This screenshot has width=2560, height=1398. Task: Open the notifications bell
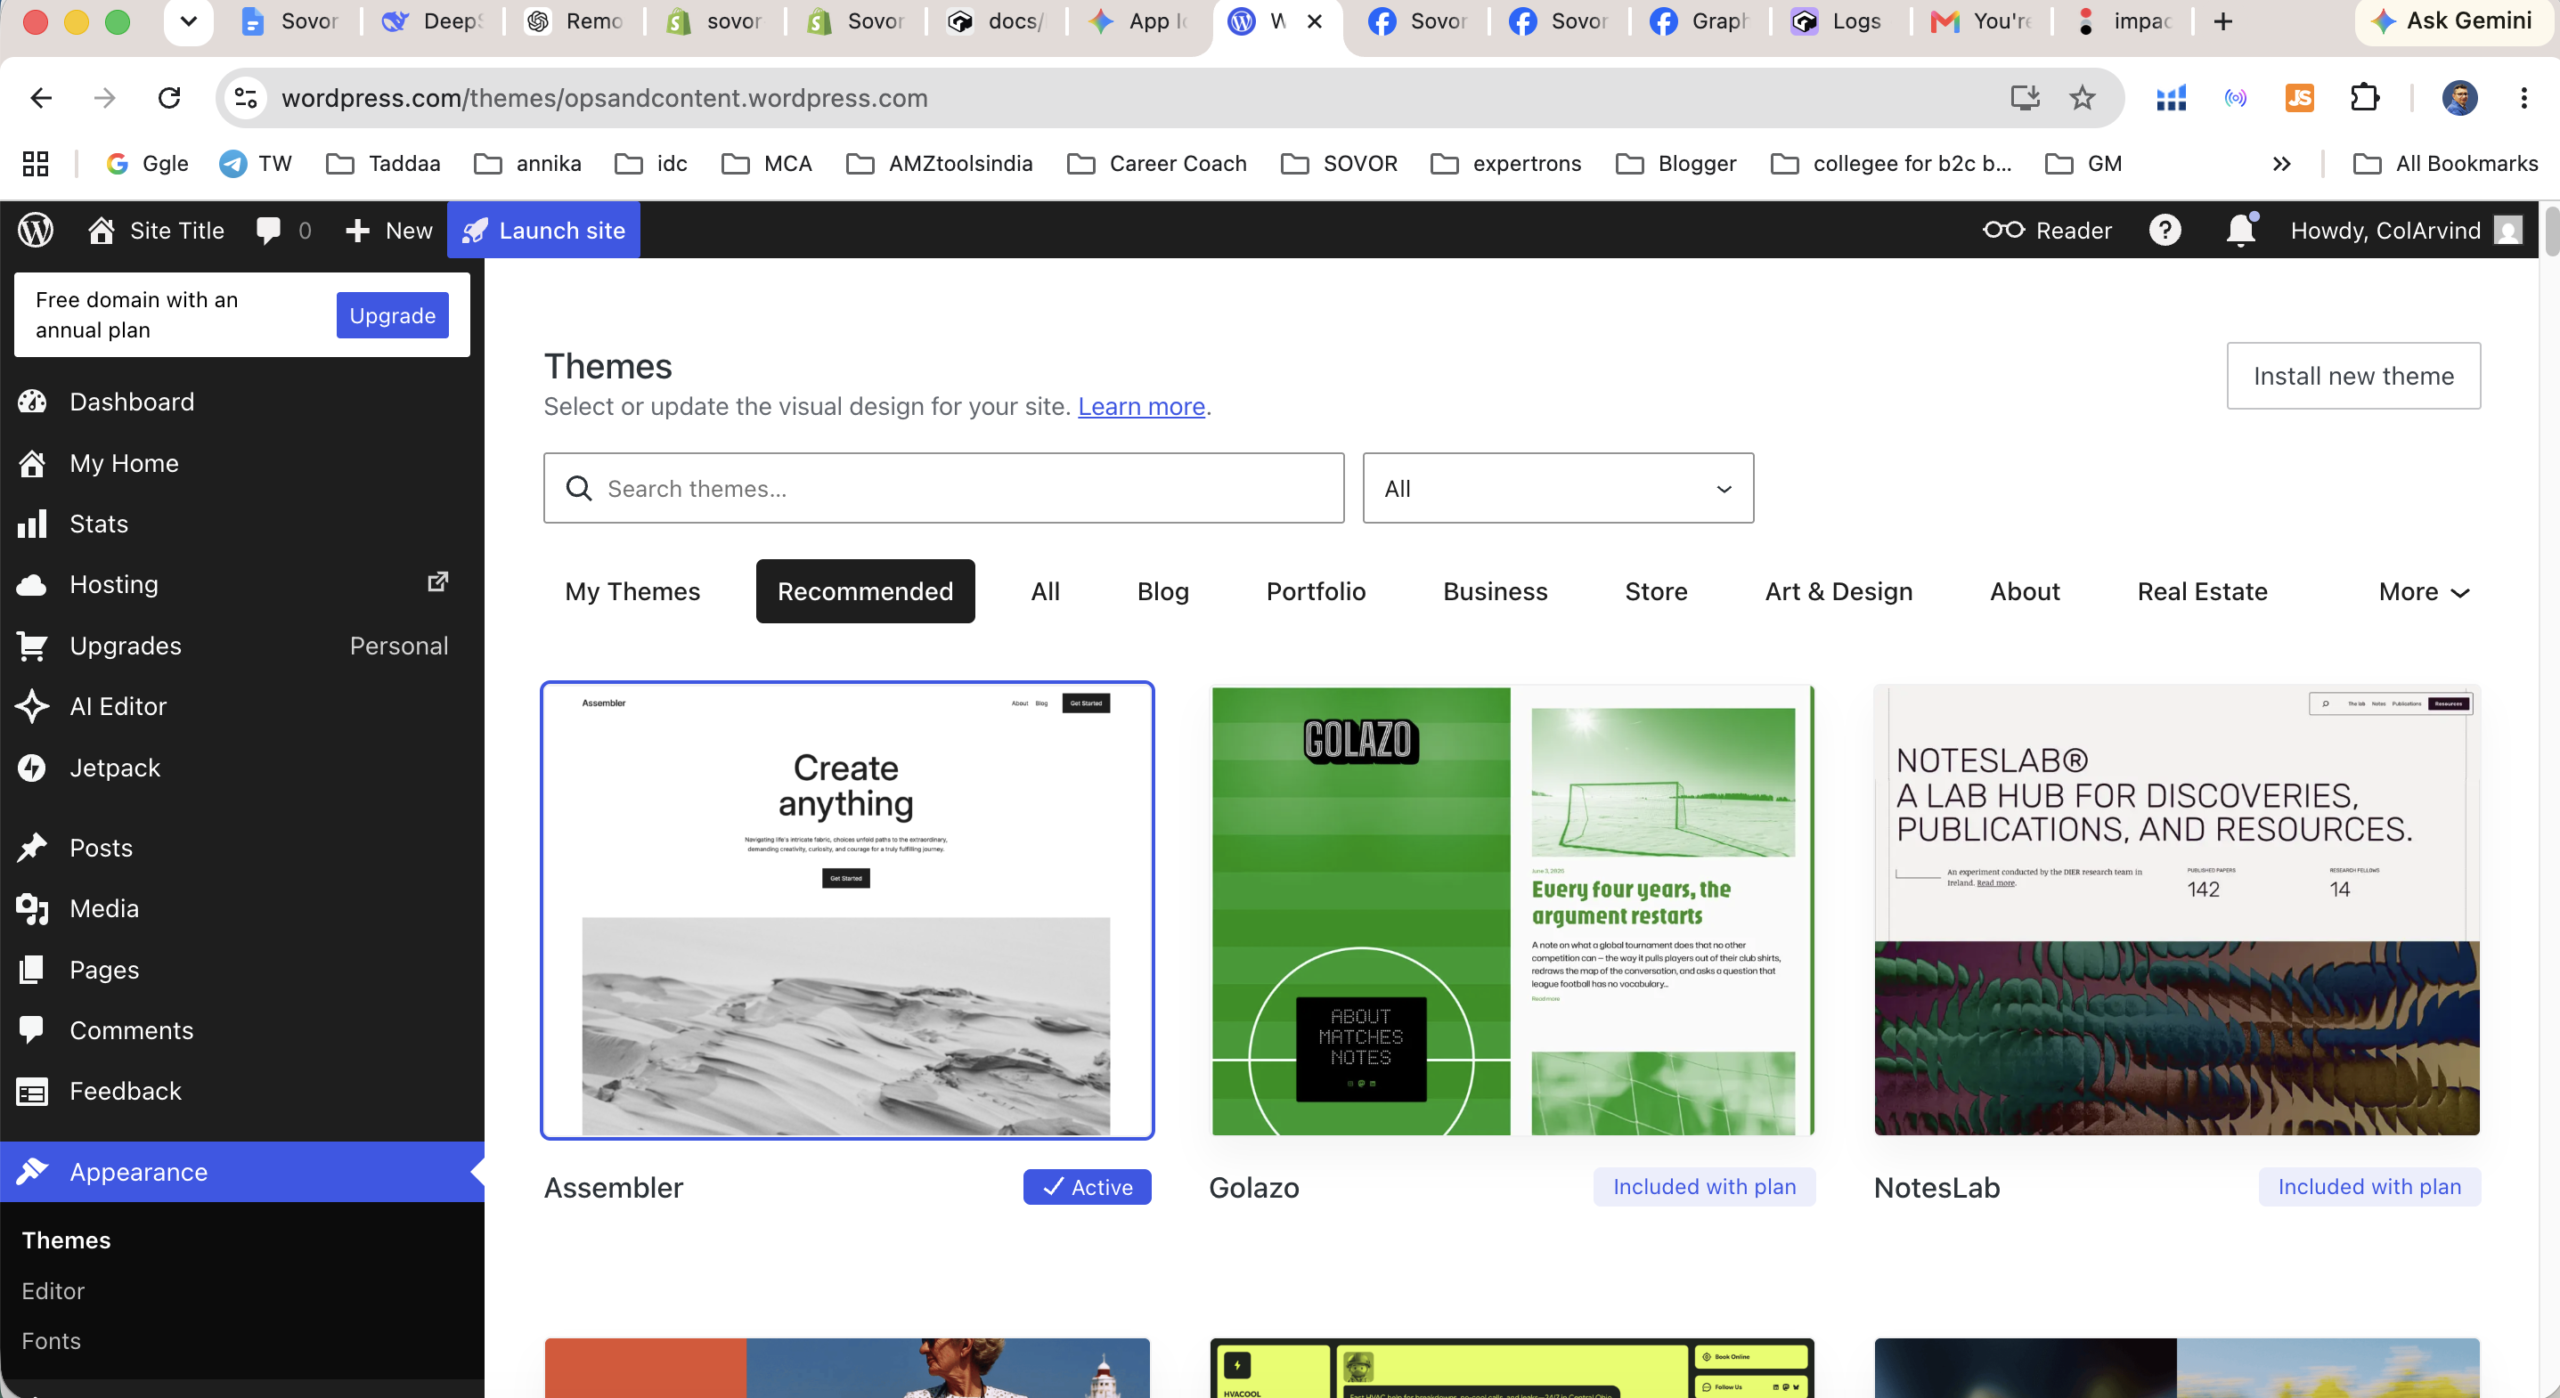(x=2241, y=230)
